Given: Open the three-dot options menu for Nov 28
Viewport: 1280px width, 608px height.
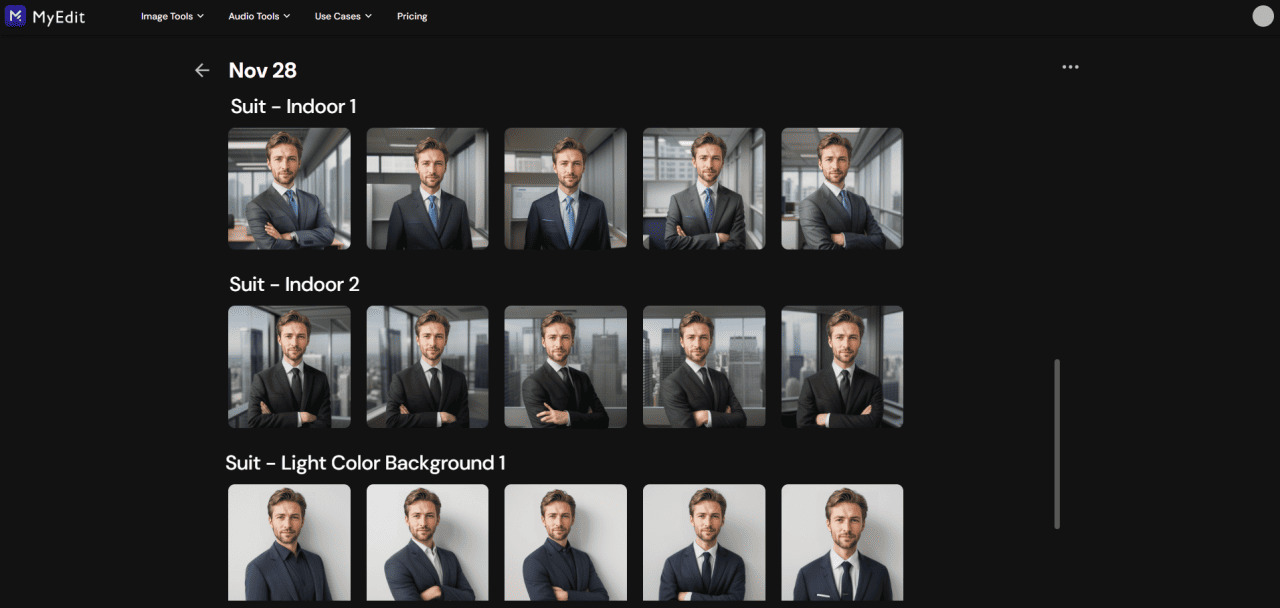Looking at the screenshot, I should [1070, 66].
